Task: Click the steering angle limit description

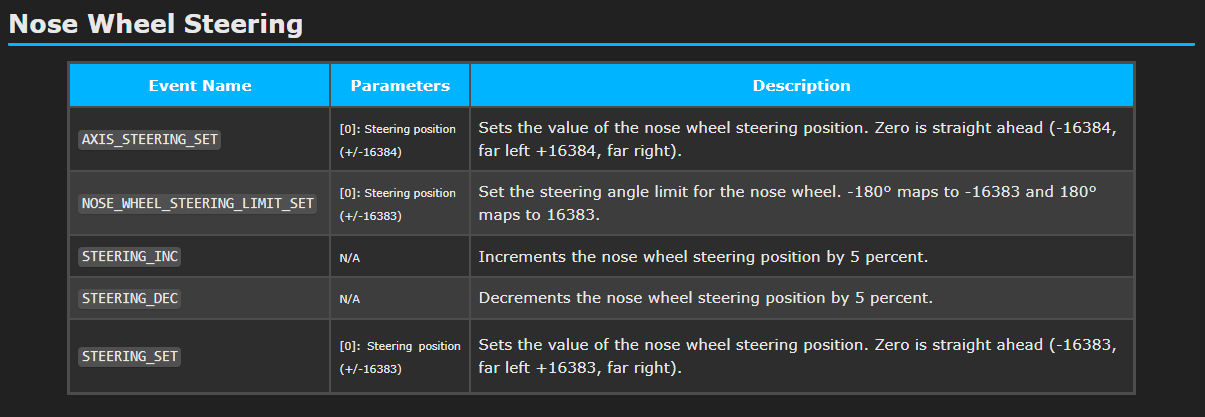Action: (x=787, y=203)
